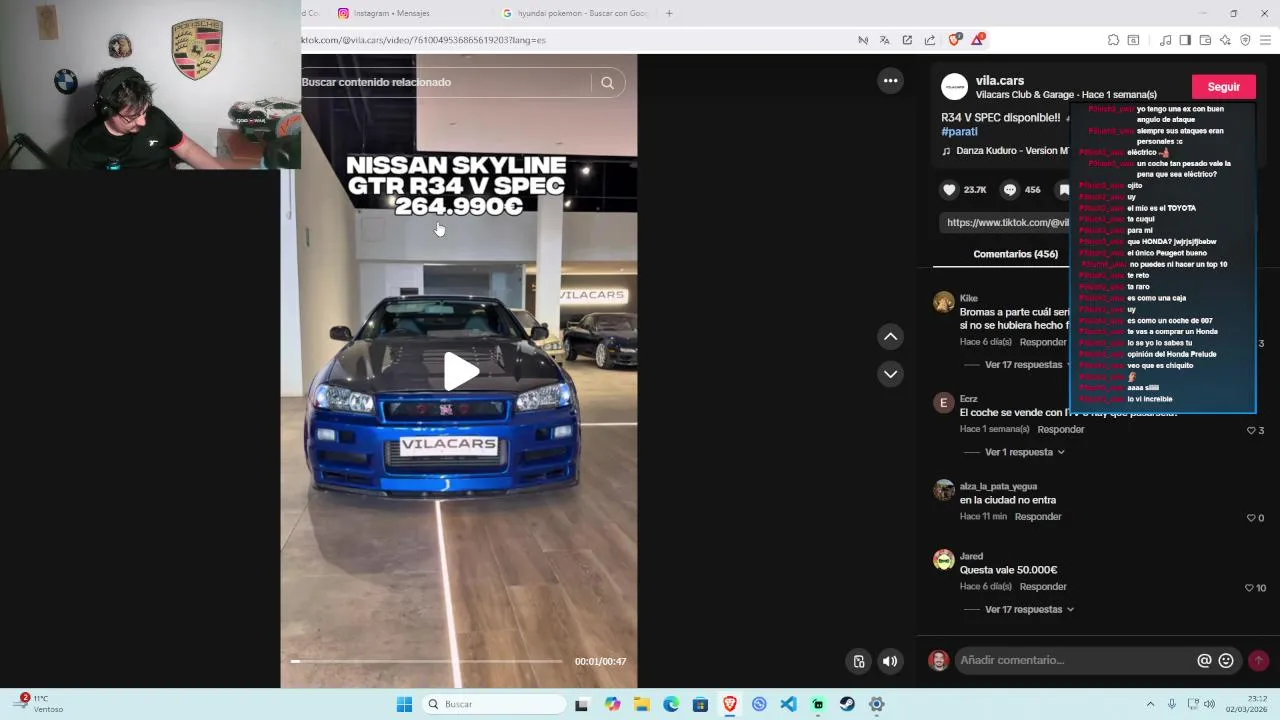Open Brave Rewards triangle icon
Viewport: 1280px width, 720px height.
click(x=977, y=40)
